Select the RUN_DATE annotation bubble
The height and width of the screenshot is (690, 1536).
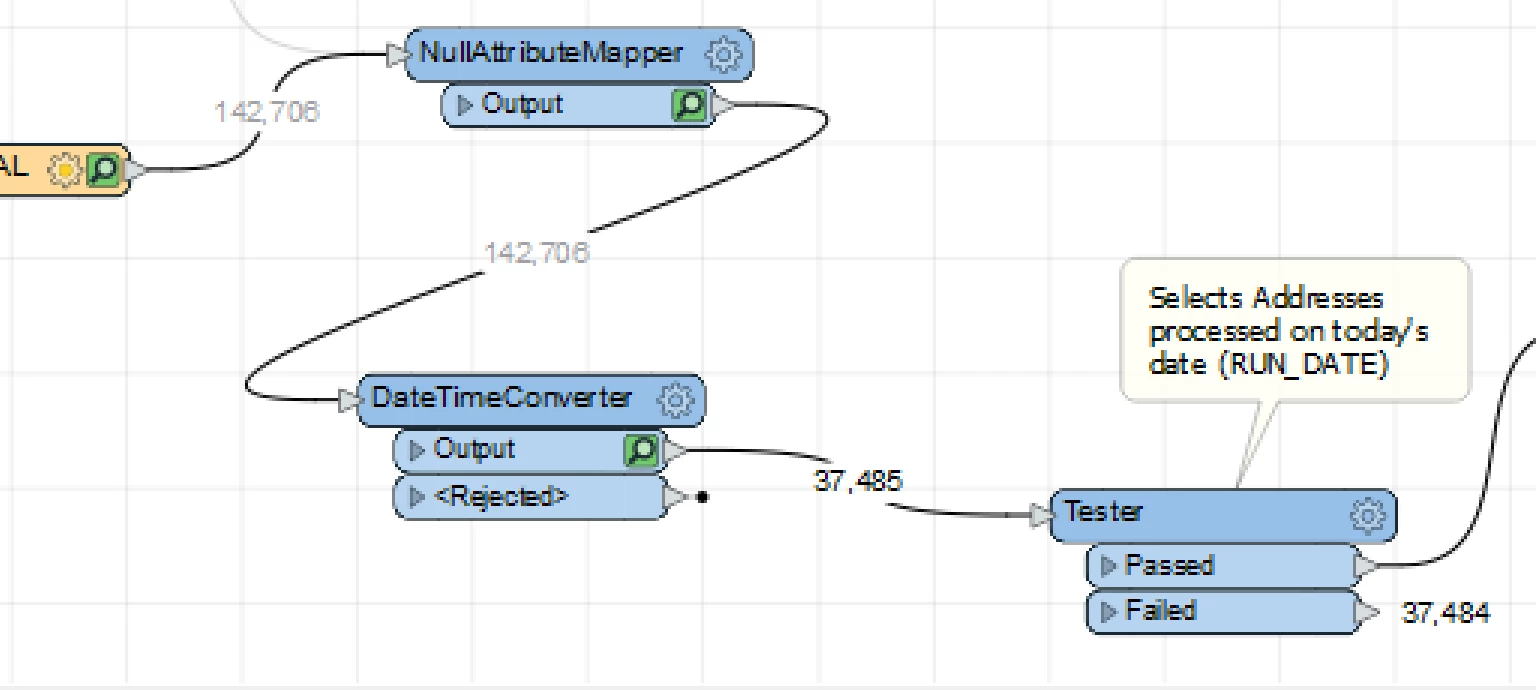(x=1294, y=330)
